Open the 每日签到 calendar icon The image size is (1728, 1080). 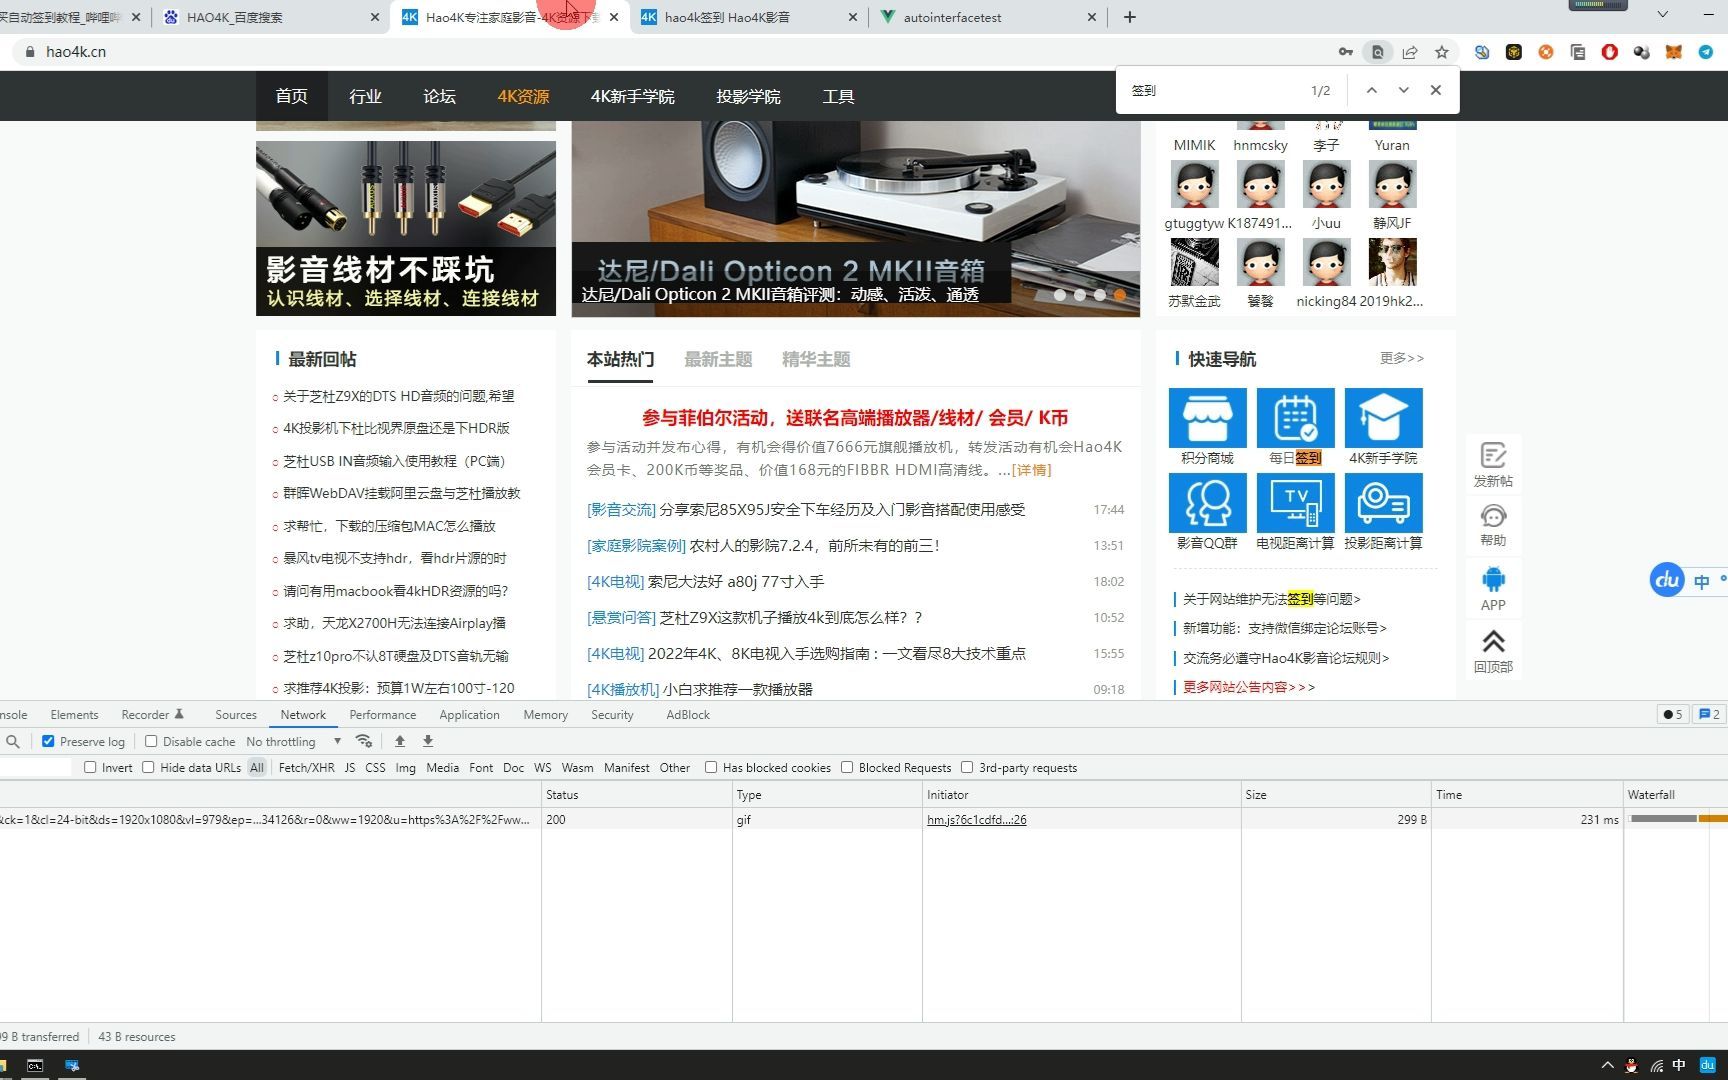point(1295,417)
